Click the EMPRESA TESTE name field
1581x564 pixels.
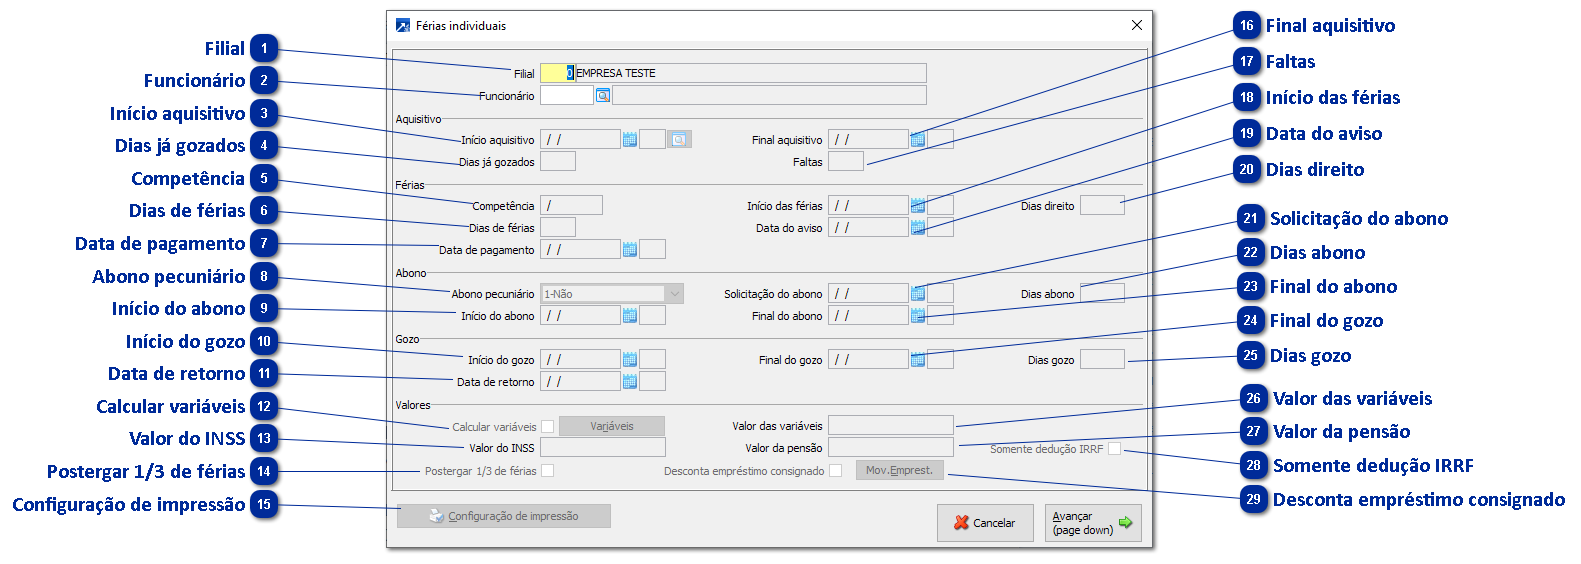click(x=751, y=73)
